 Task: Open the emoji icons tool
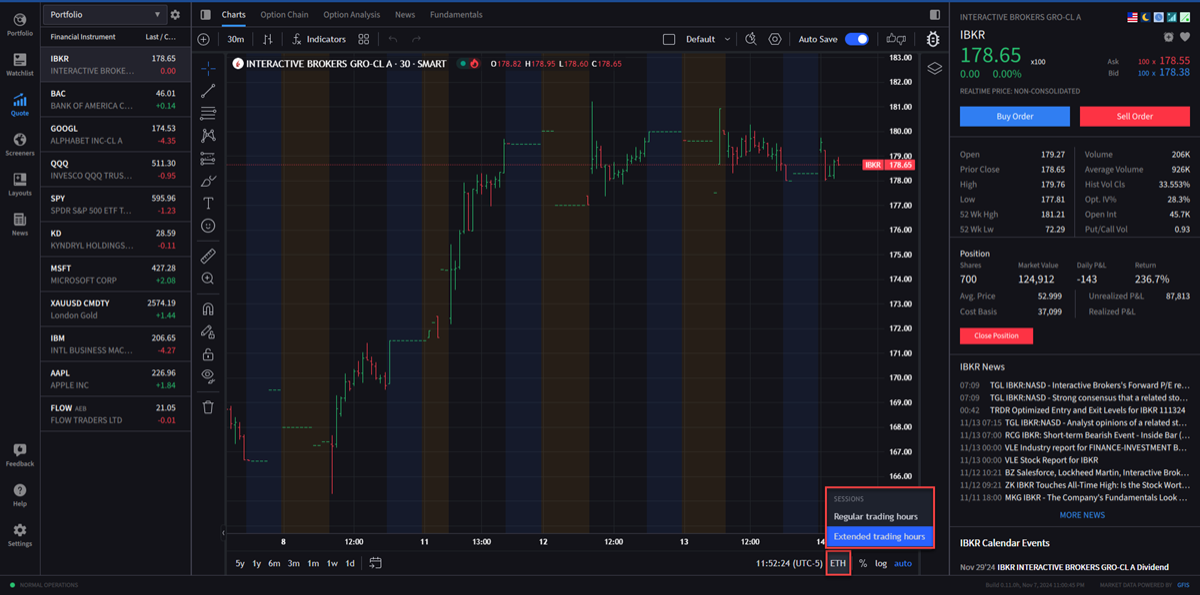(208, 226)
